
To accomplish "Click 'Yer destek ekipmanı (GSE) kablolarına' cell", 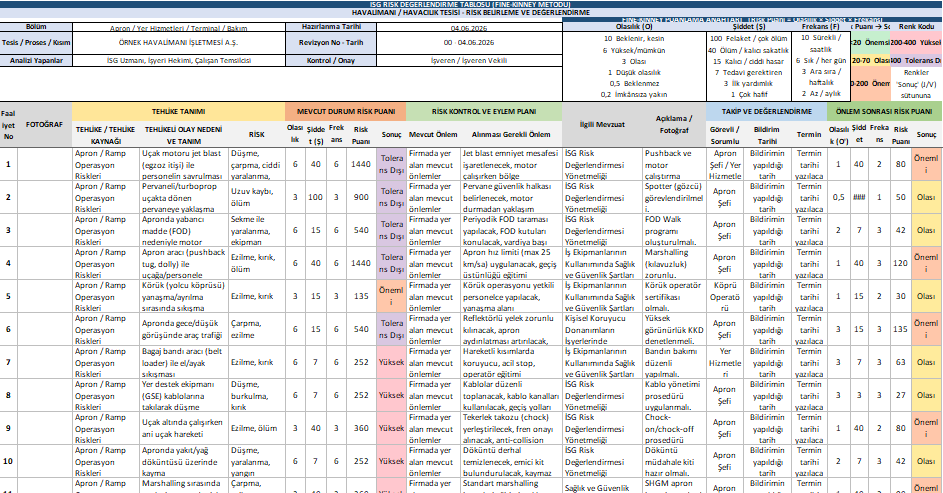I will 184,396.
